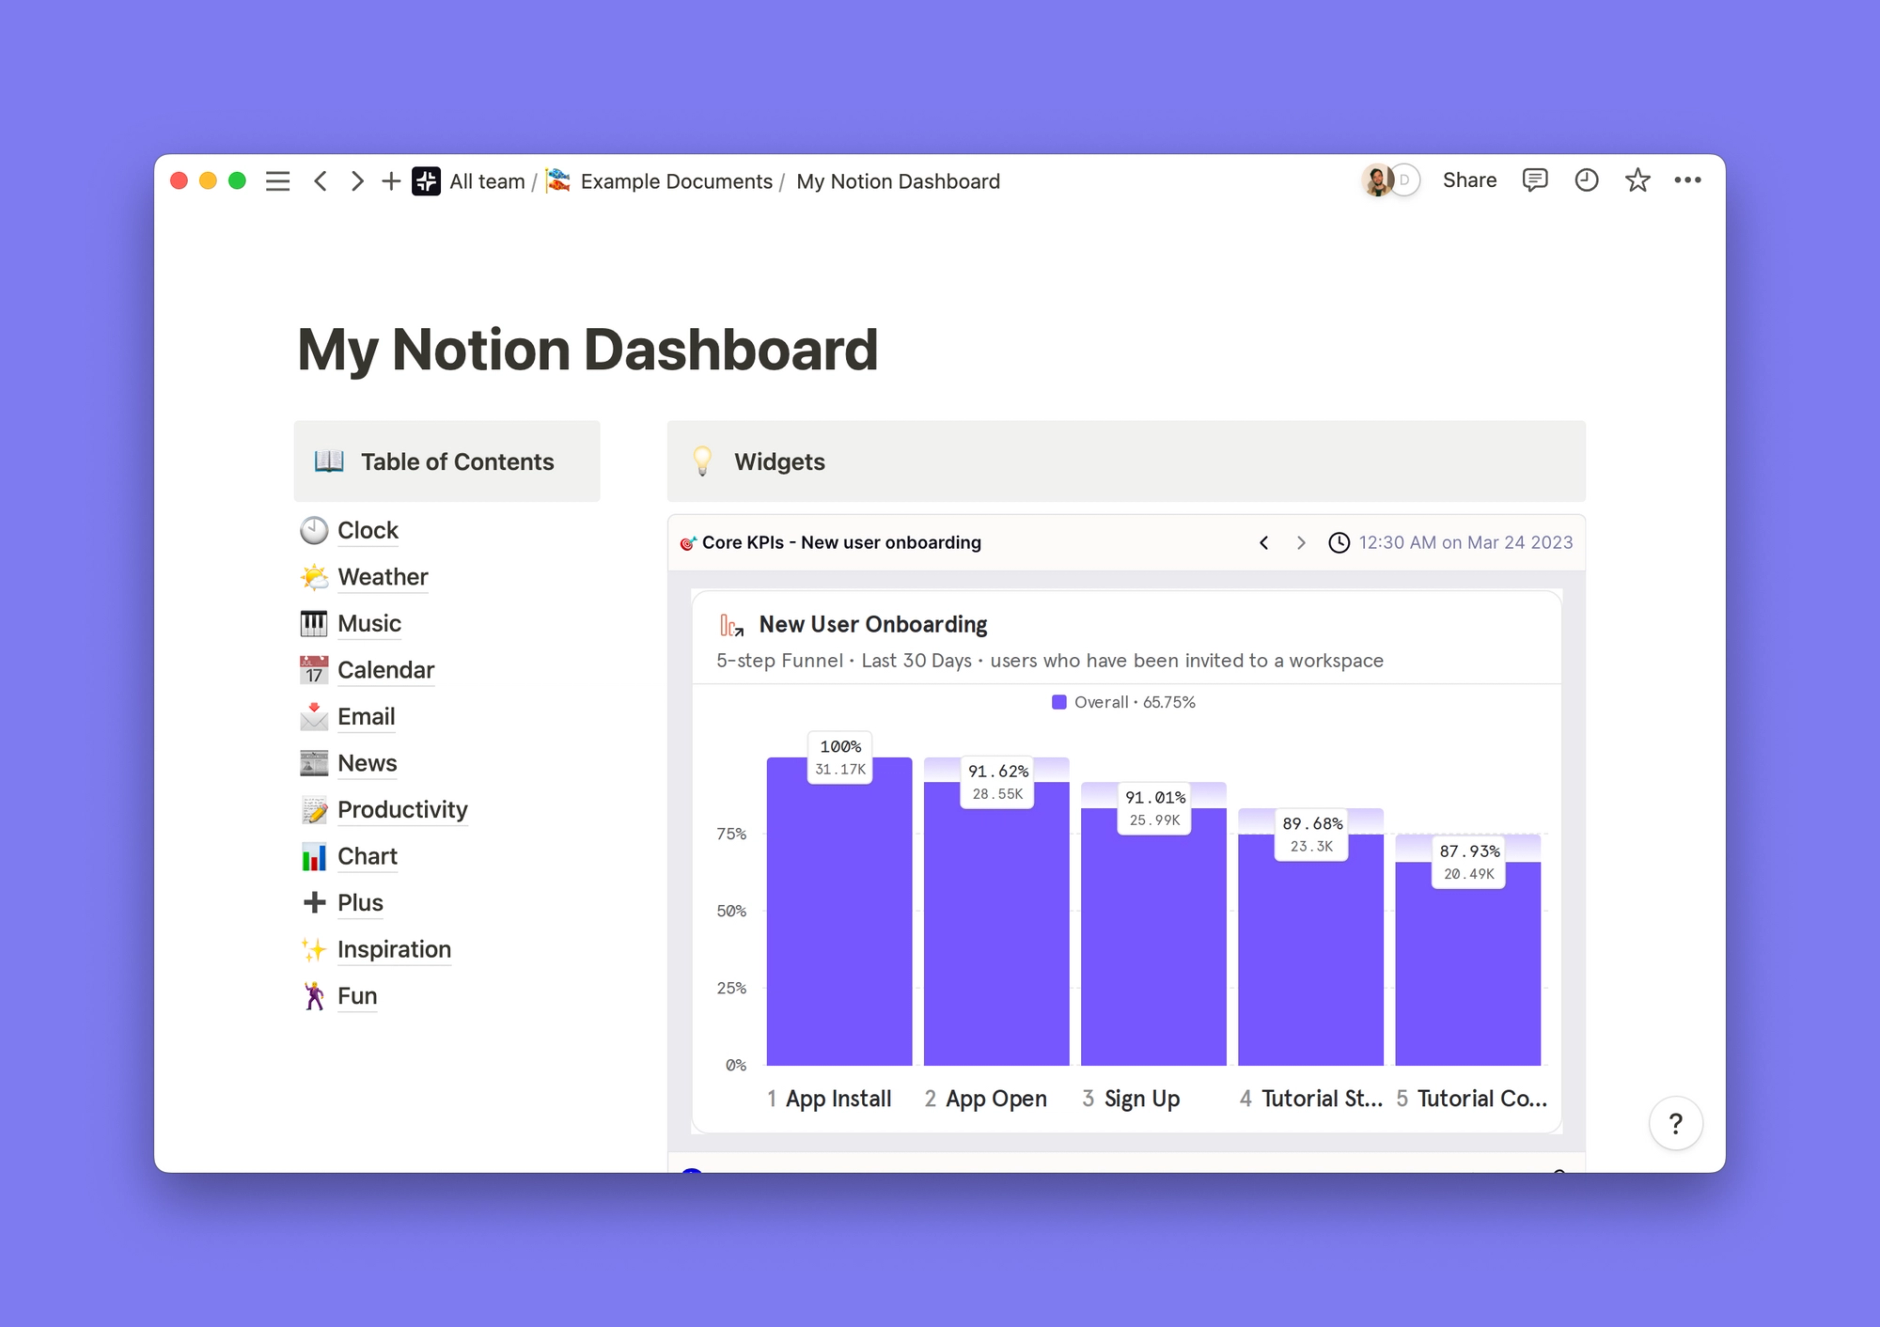
Task: Click the sun-cloud icon beside Weather
Action: (x=314, y=577)
